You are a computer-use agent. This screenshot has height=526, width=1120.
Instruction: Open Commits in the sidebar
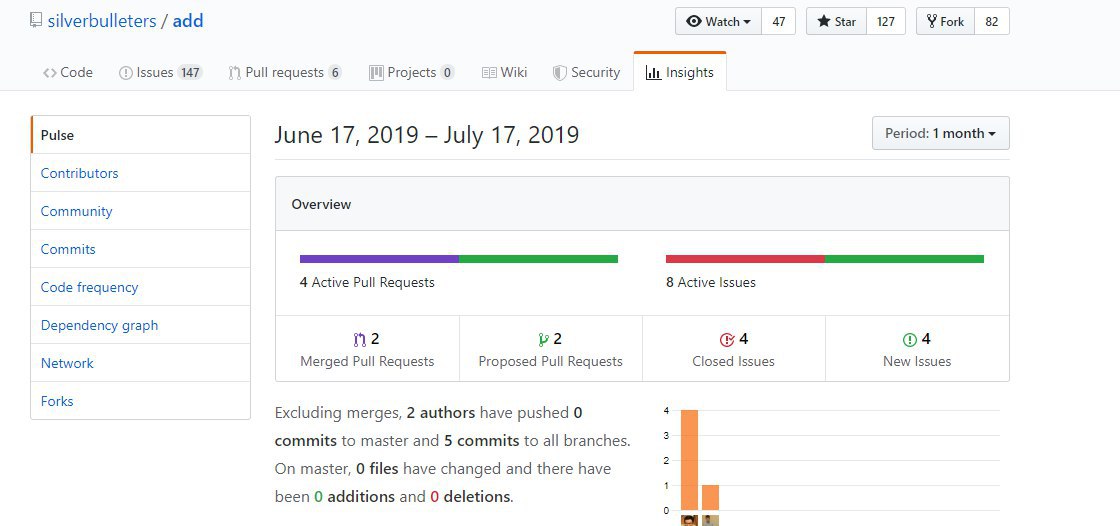141,249
